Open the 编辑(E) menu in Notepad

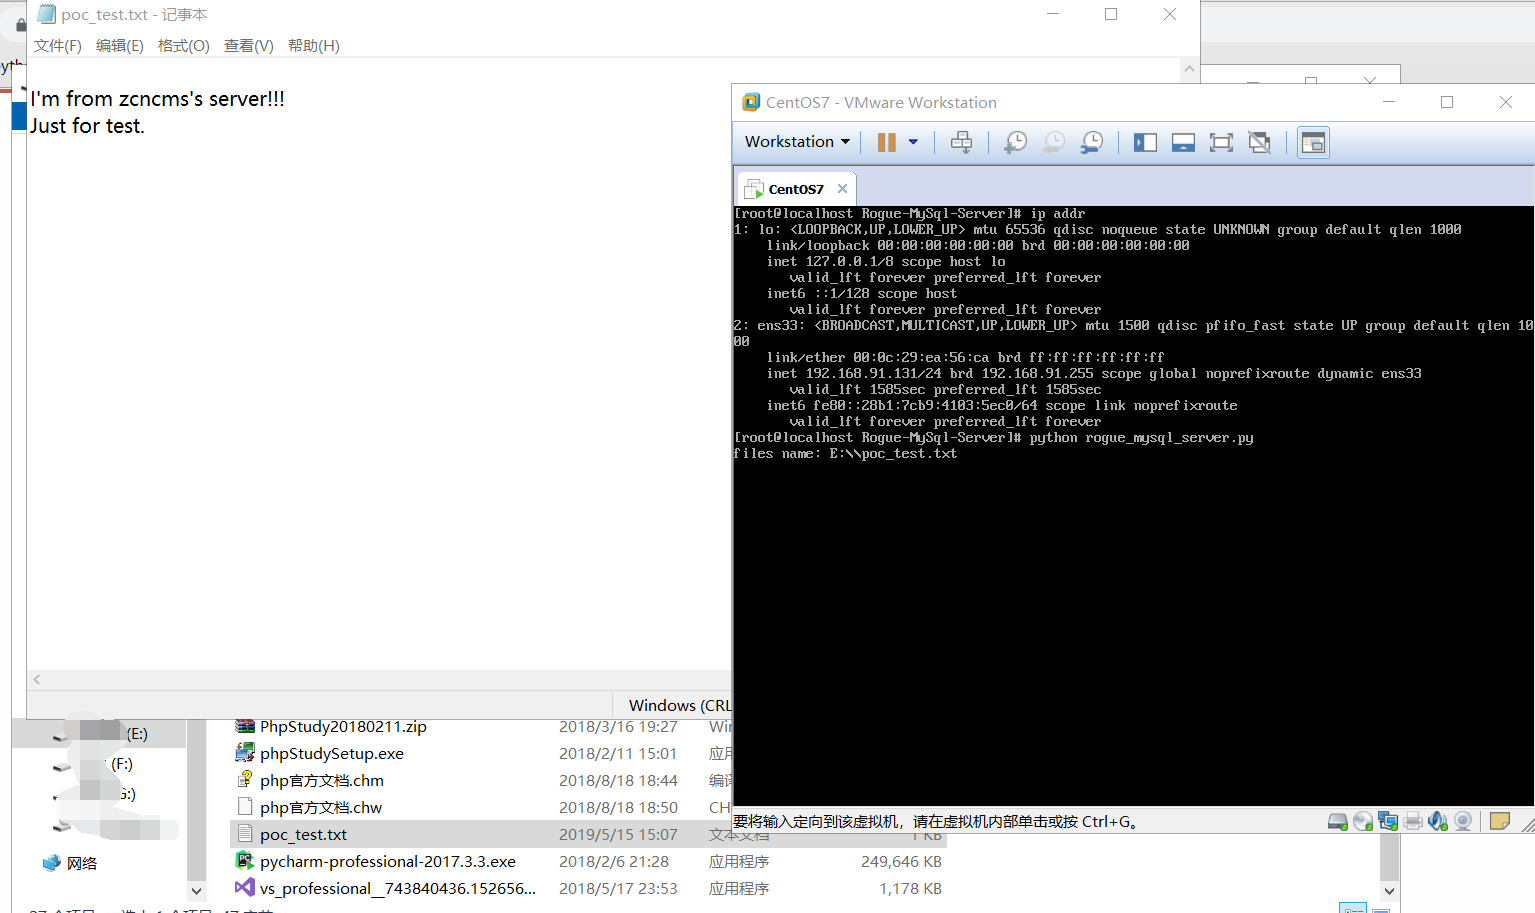click(120, 46)
